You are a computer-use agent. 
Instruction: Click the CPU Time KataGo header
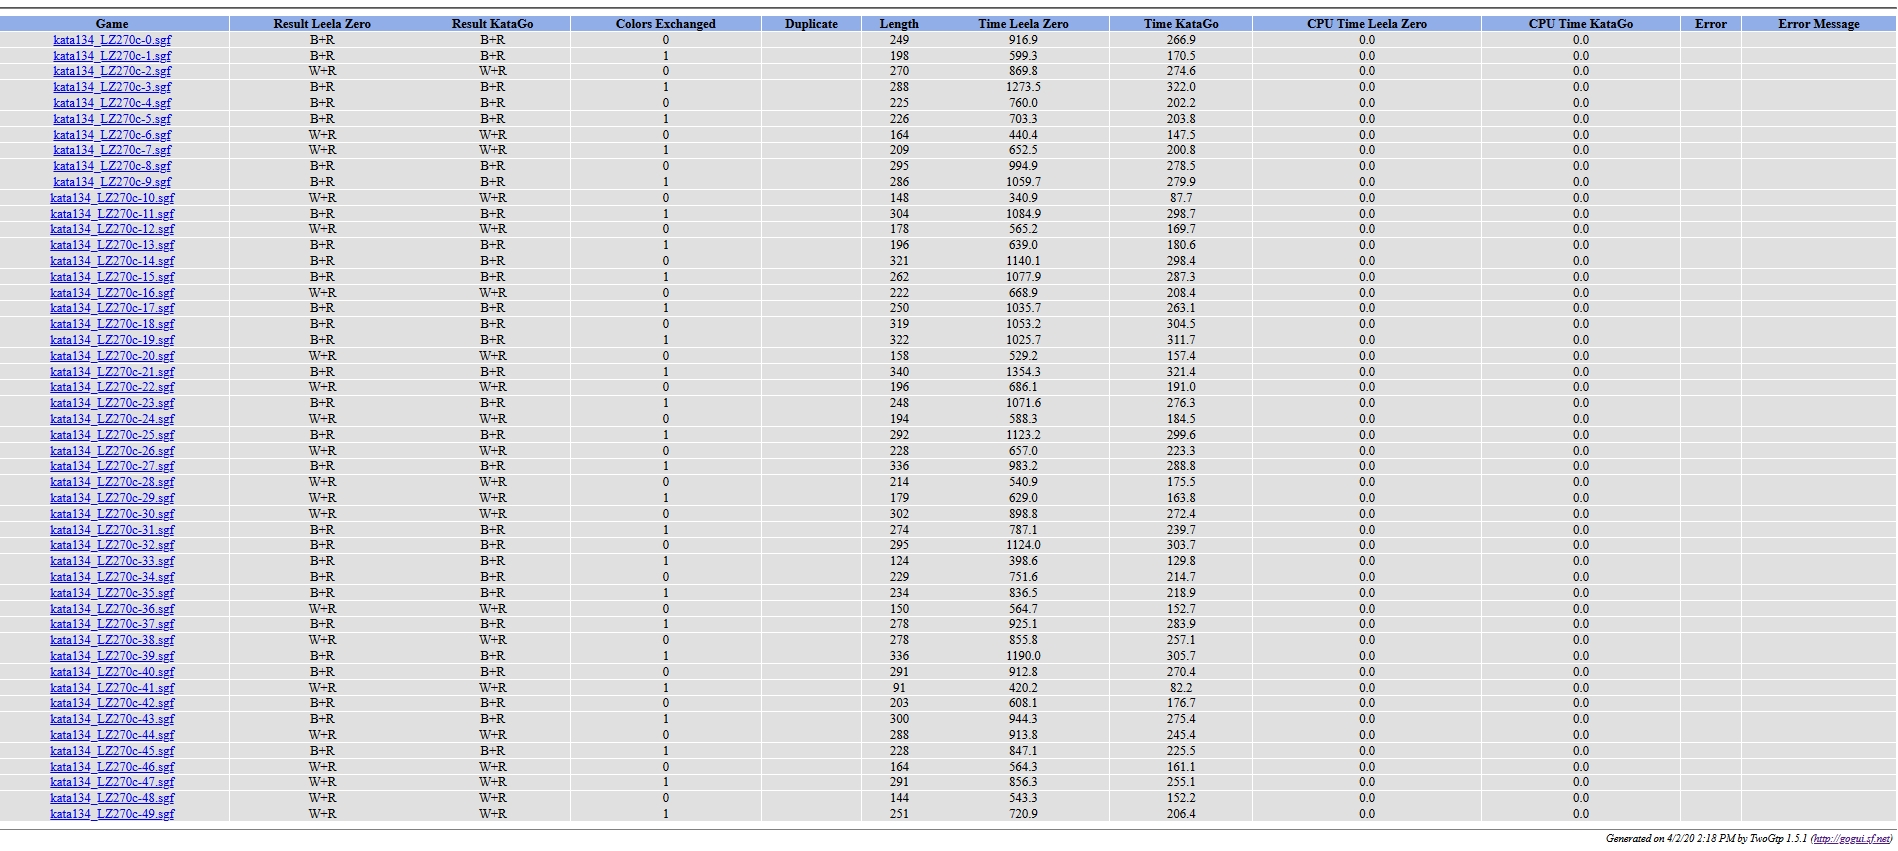click(1580, 24)
